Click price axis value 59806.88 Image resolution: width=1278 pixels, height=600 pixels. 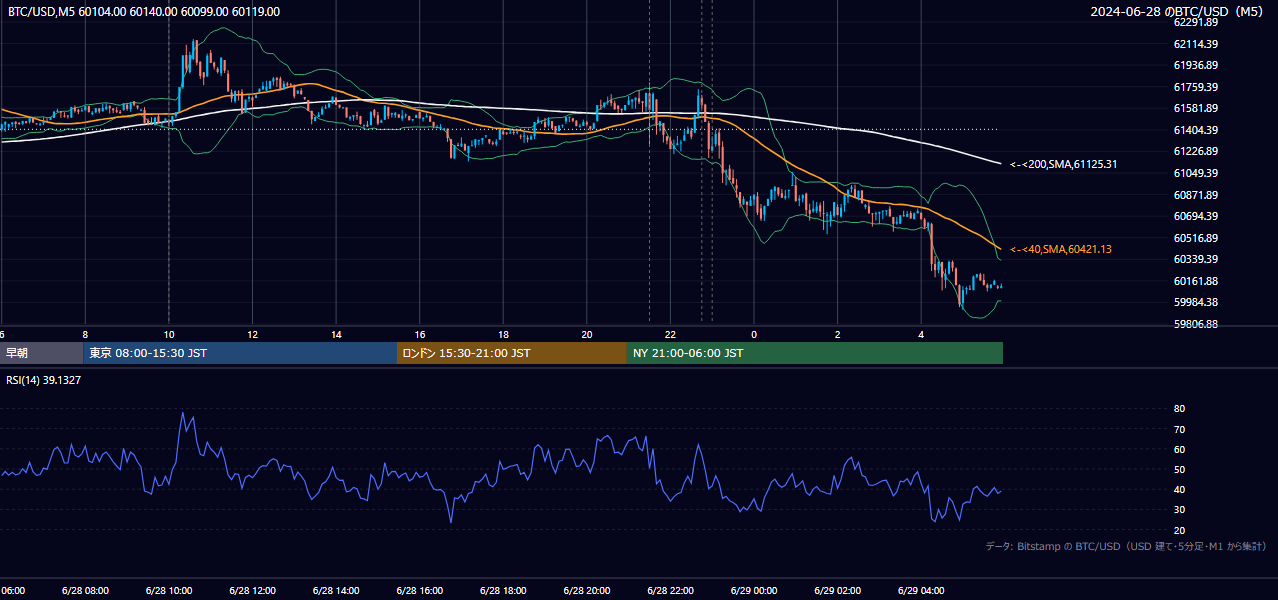(1195, 324)
